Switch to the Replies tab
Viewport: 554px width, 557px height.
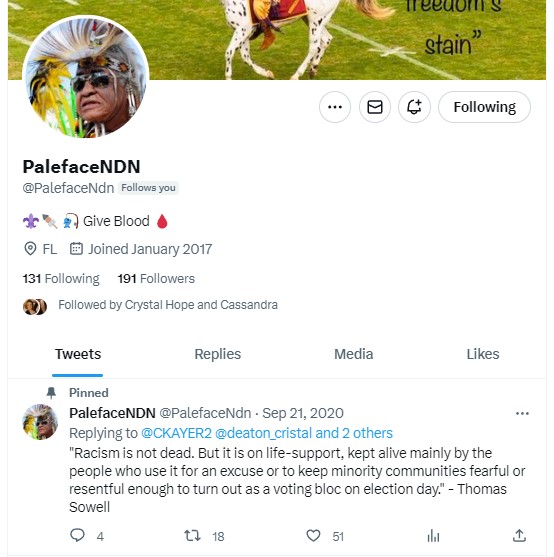pyautogui.click(x=217, y=354)
